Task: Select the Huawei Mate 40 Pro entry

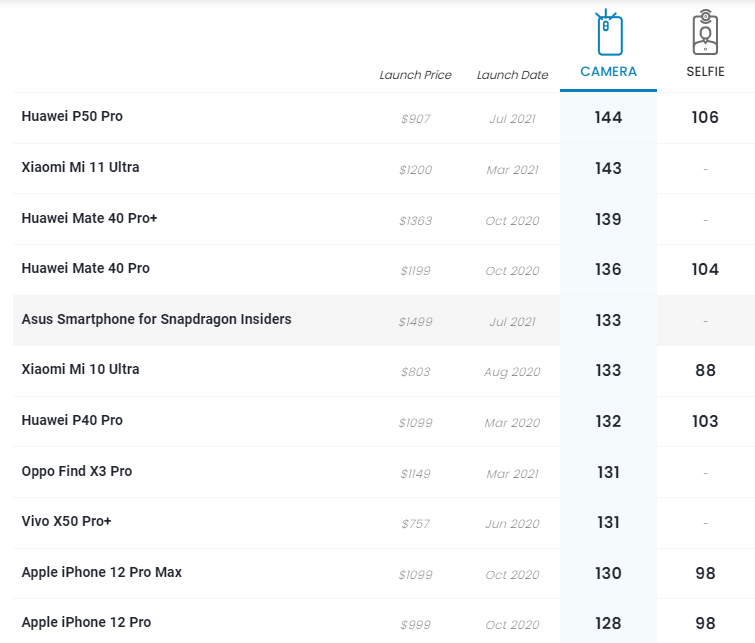Action: click(85, 269)
